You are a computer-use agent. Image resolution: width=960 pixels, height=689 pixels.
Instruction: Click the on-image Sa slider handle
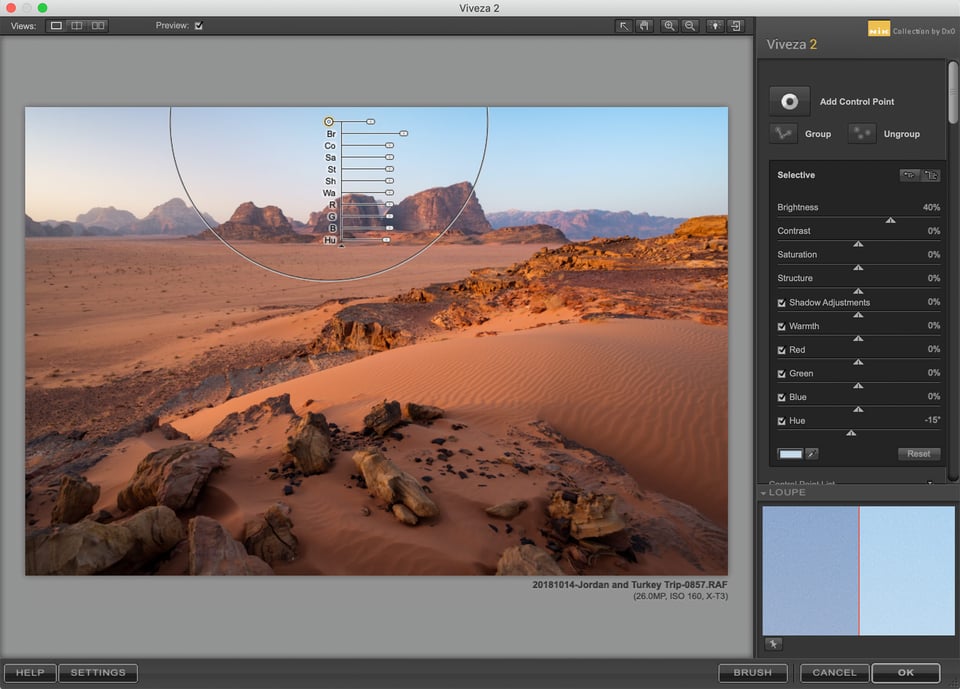coord(389,157)
